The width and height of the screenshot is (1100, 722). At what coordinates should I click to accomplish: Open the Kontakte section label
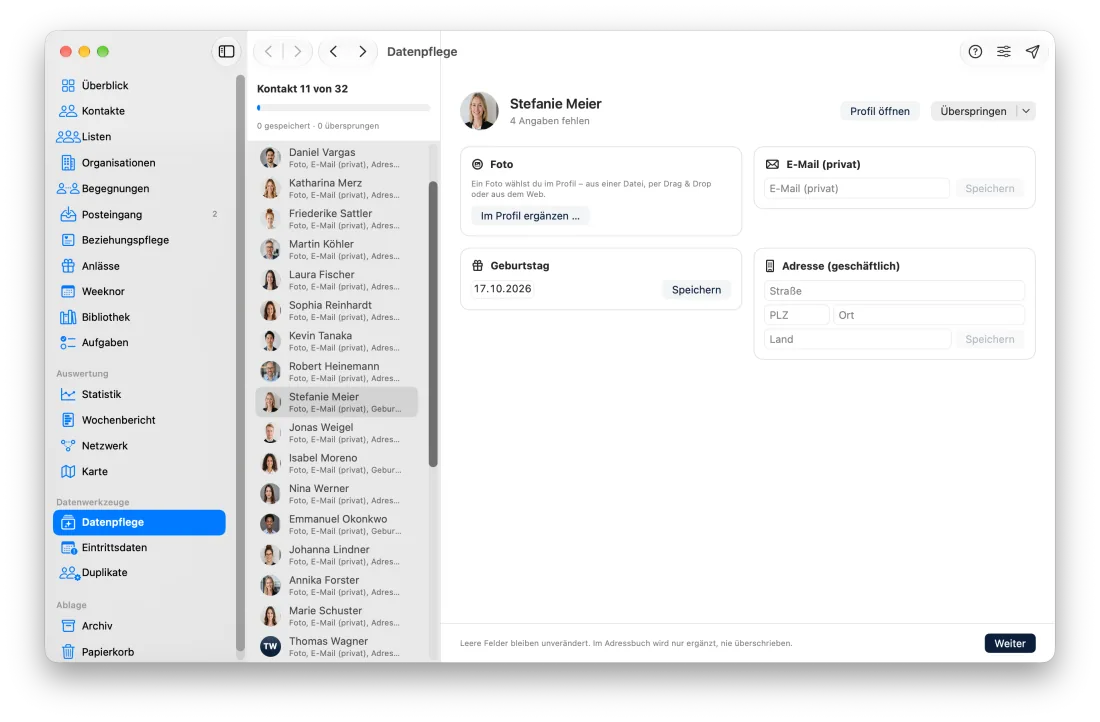pyautogui.click(x=103, y=111)
